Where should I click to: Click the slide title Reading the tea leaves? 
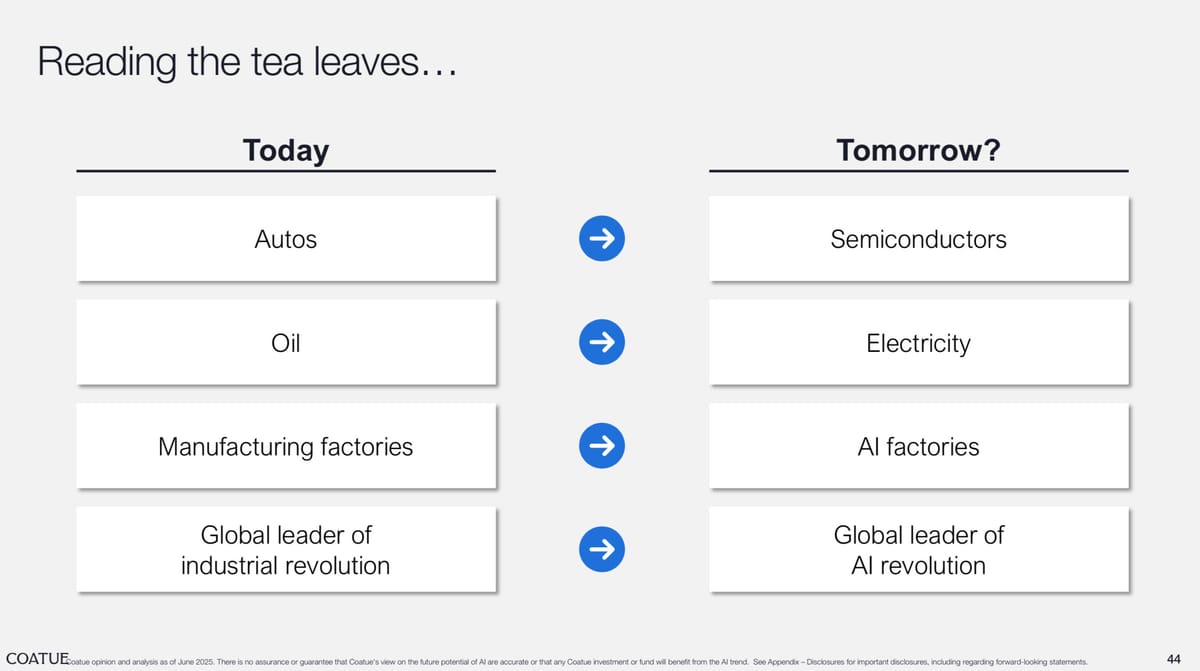[247, 62]
